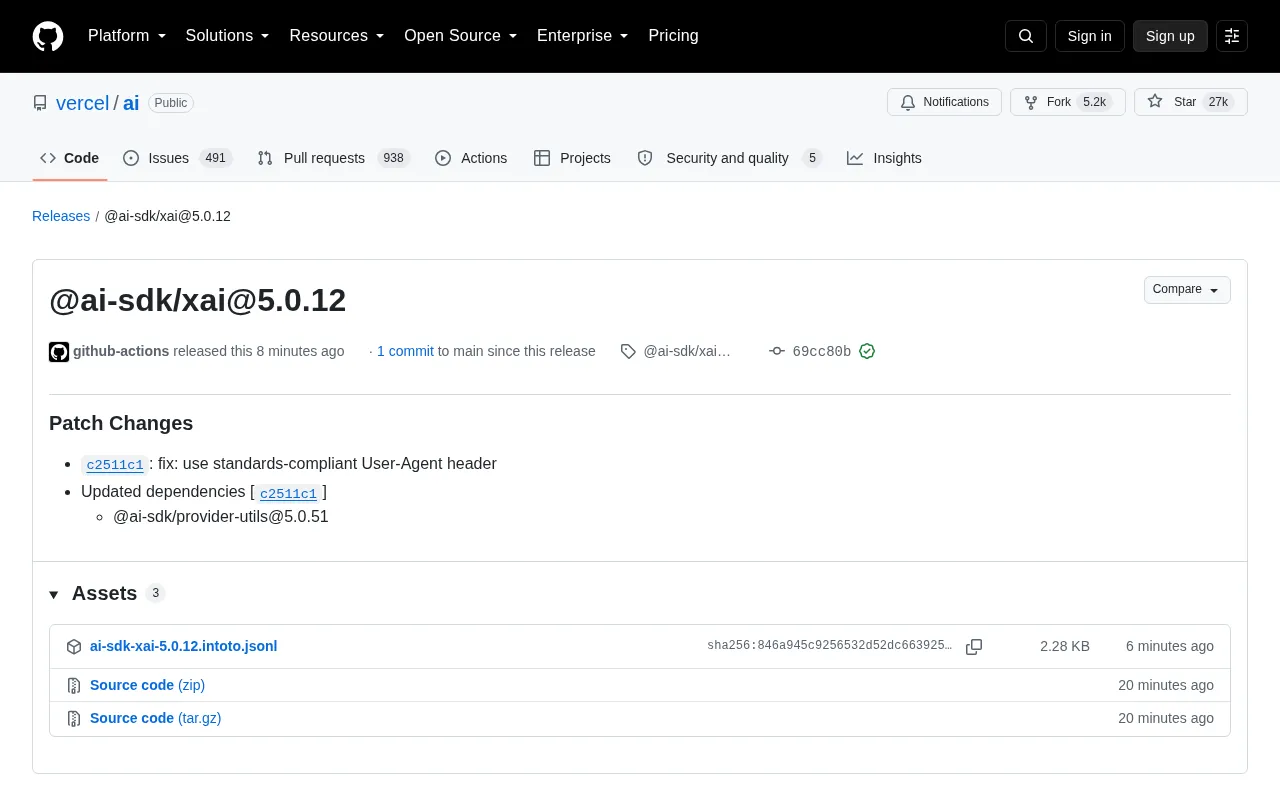Open the Open Source dropdown
1280x800 pixels.
(461, 36)
